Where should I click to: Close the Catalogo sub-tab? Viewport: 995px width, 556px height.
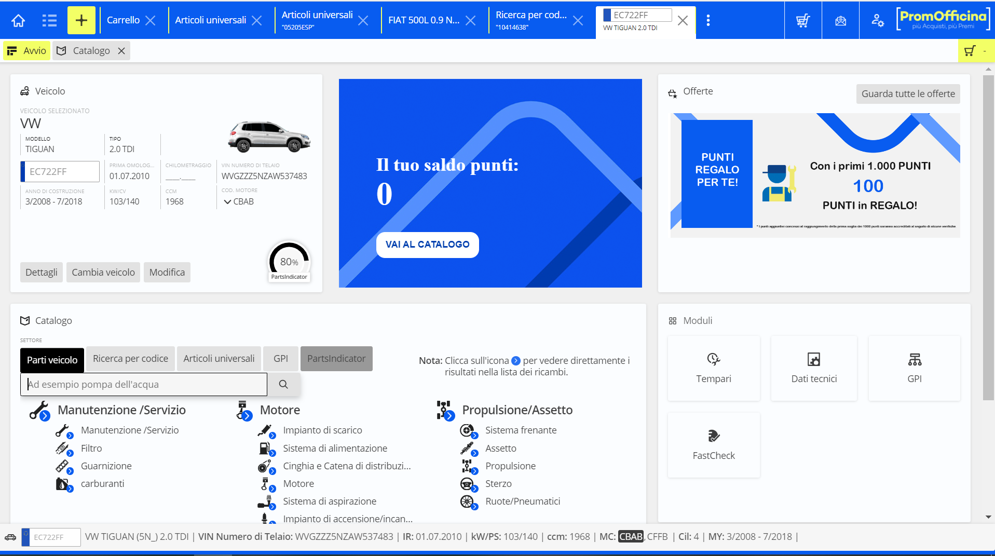121,51
